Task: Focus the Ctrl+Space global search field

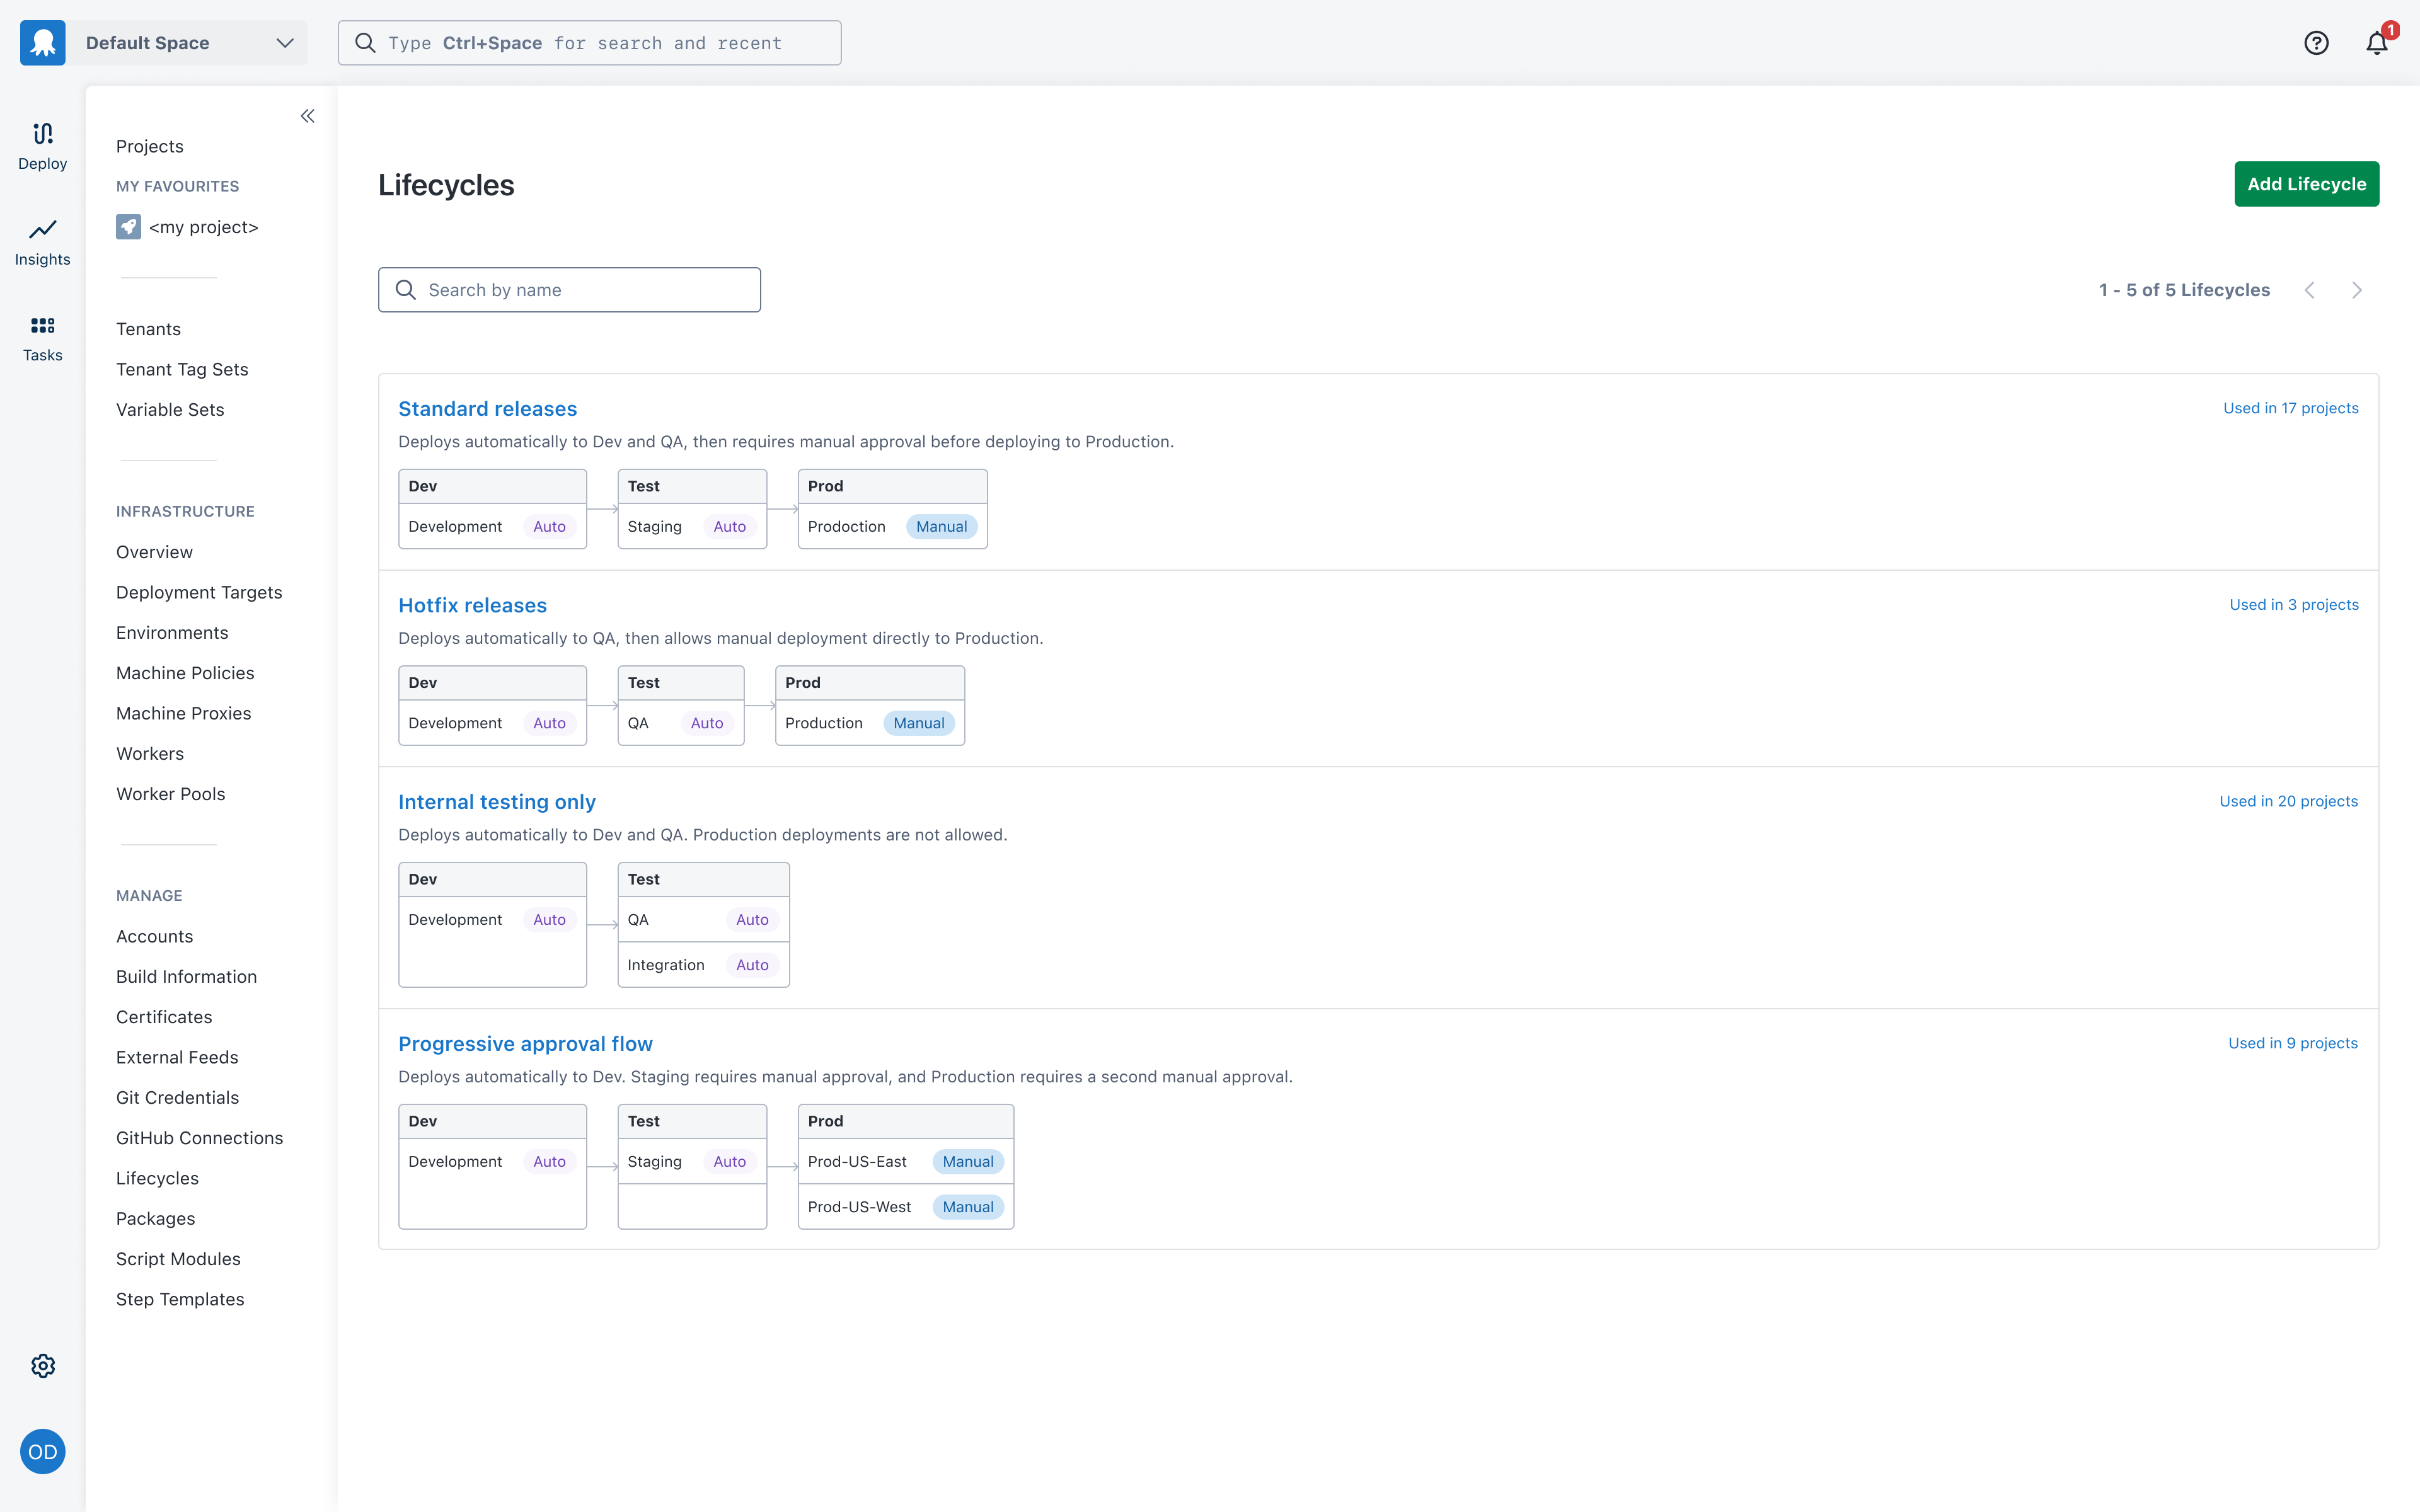Action: [590, 43]
